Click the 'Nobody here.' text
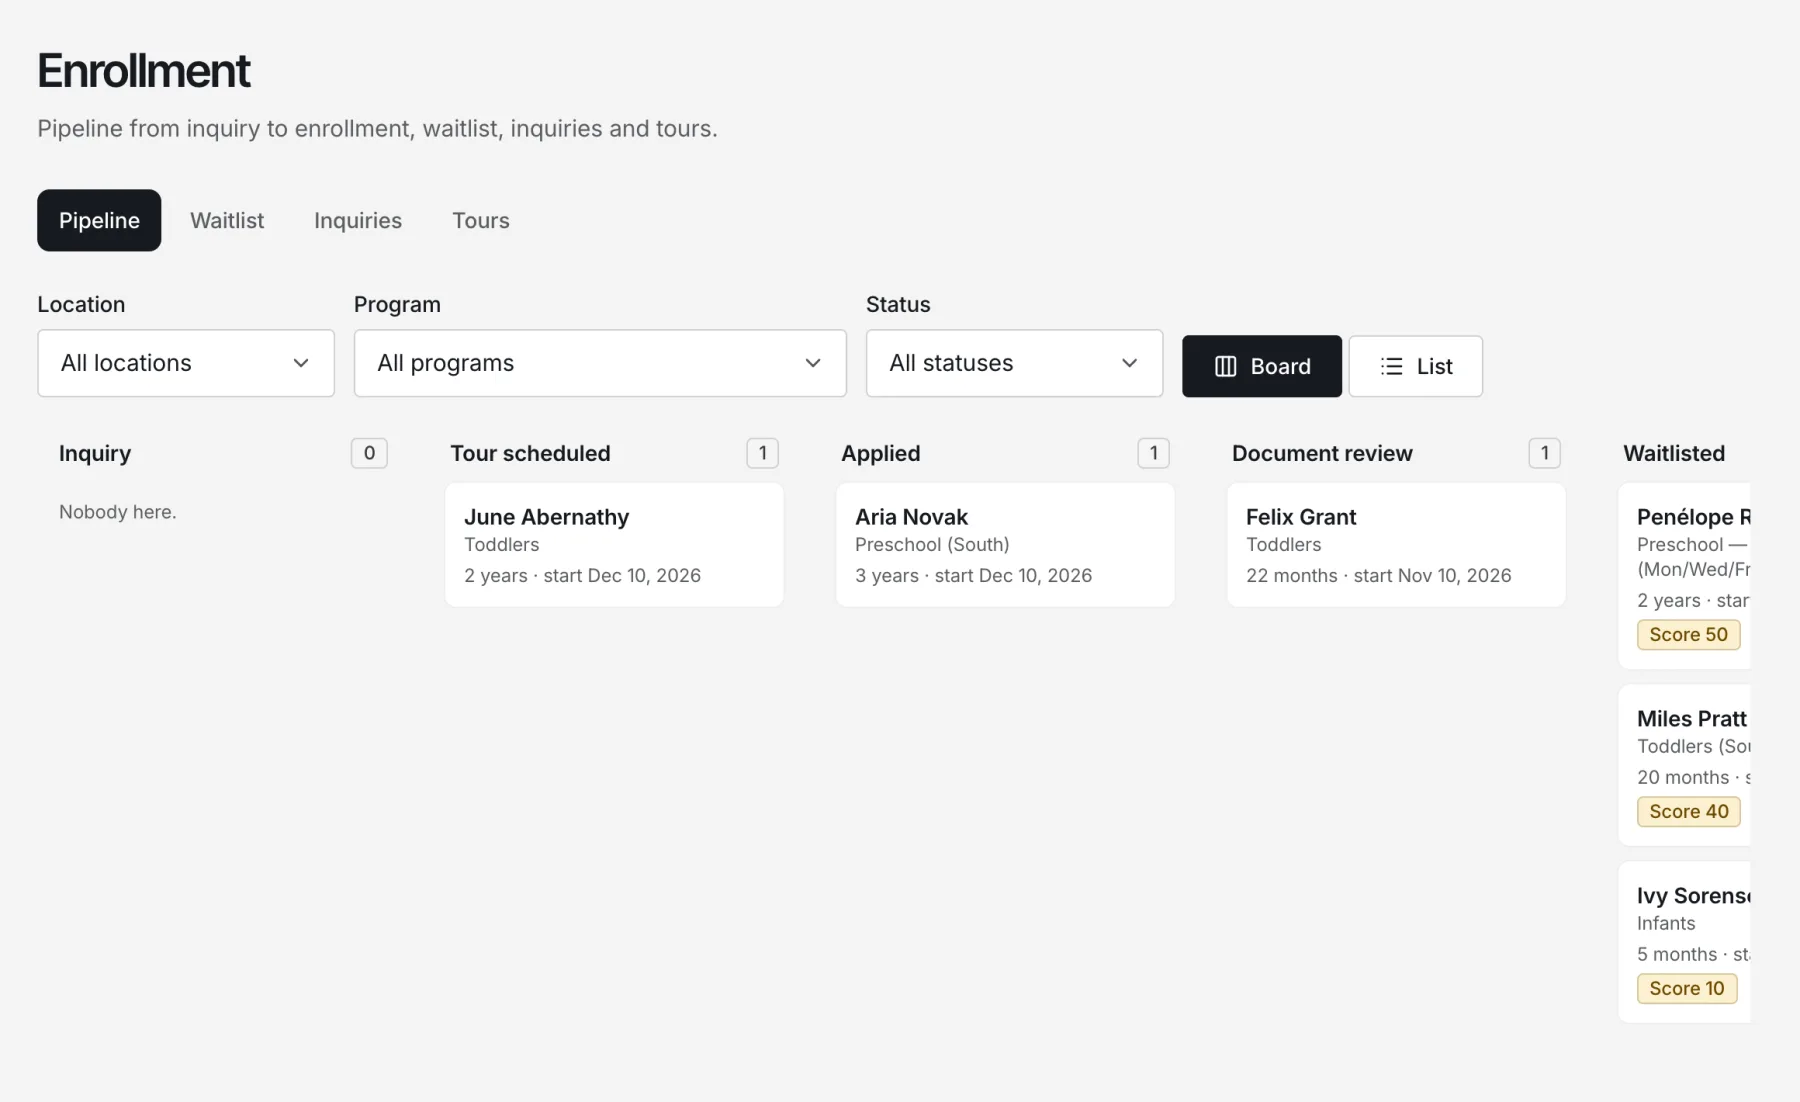 (x=117, y=511)
